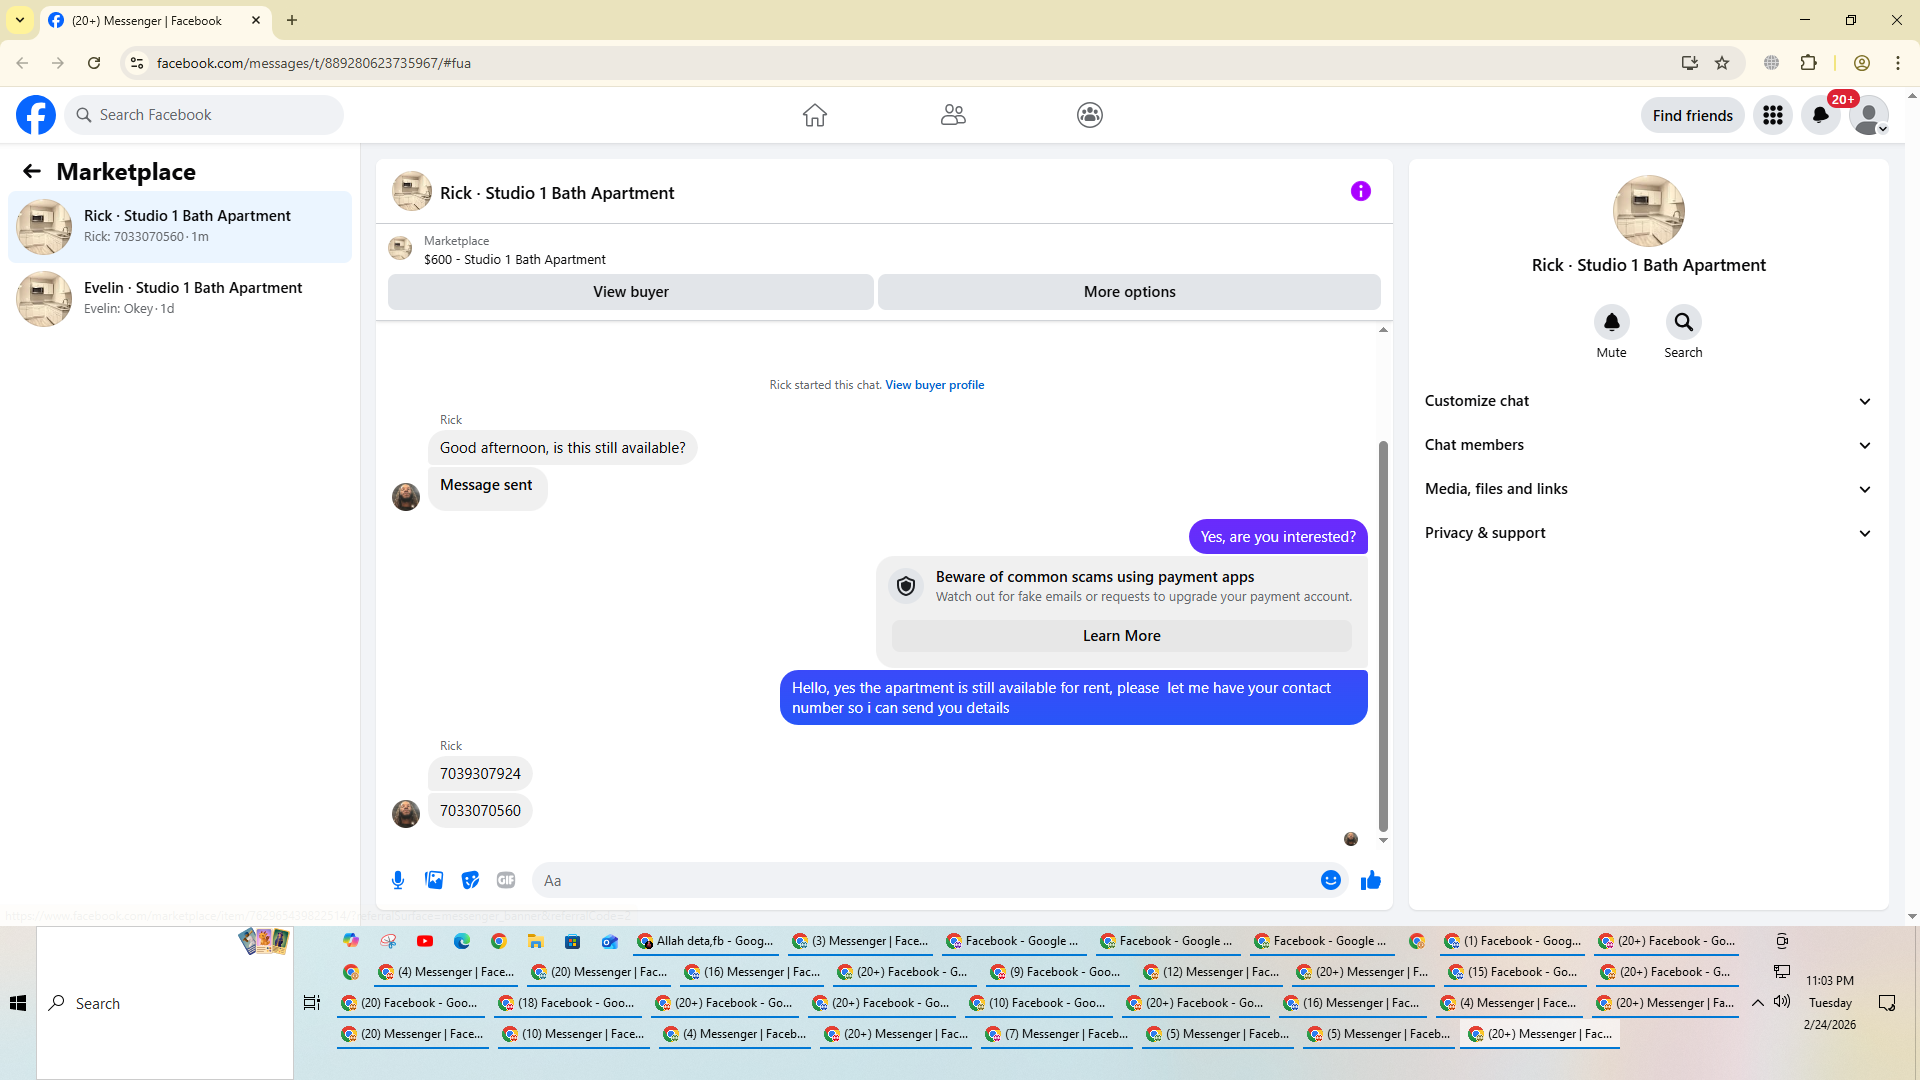Screen dimensions: 1920x1080
Task: Open the View buyer profile link
Action: point(935,385)
